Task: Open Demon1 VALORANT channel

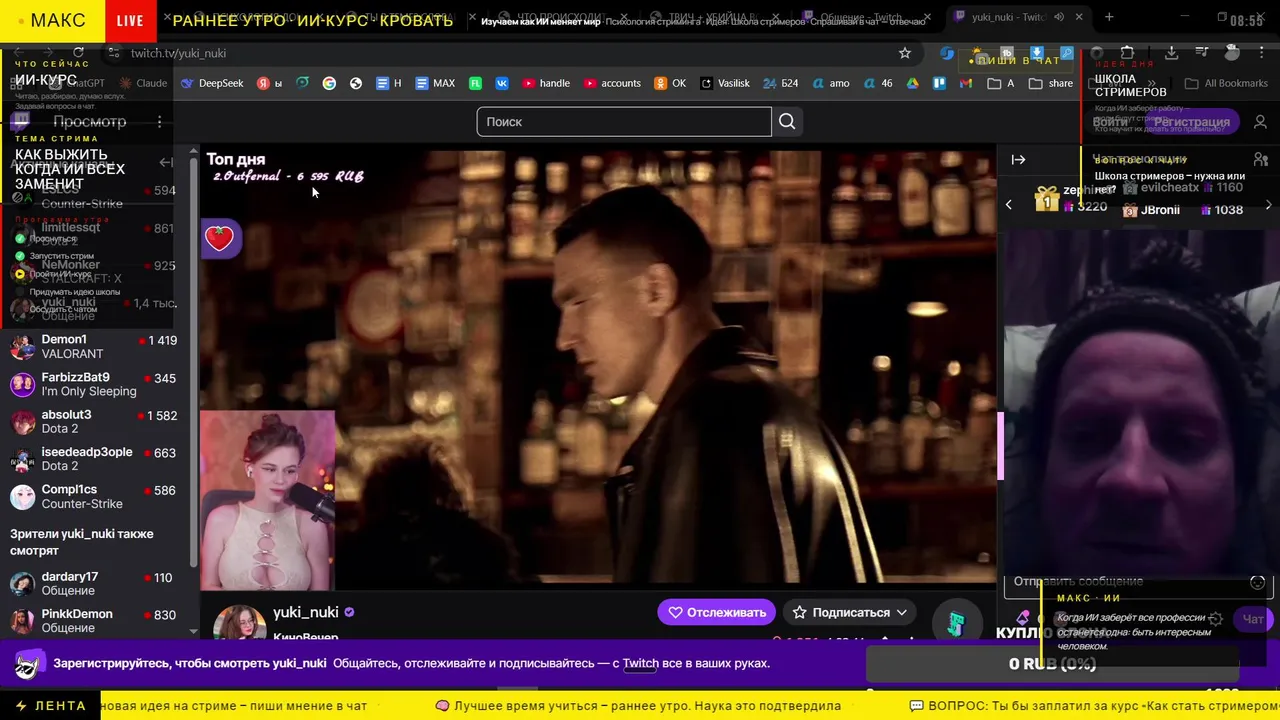Action: tap(93, 347)
